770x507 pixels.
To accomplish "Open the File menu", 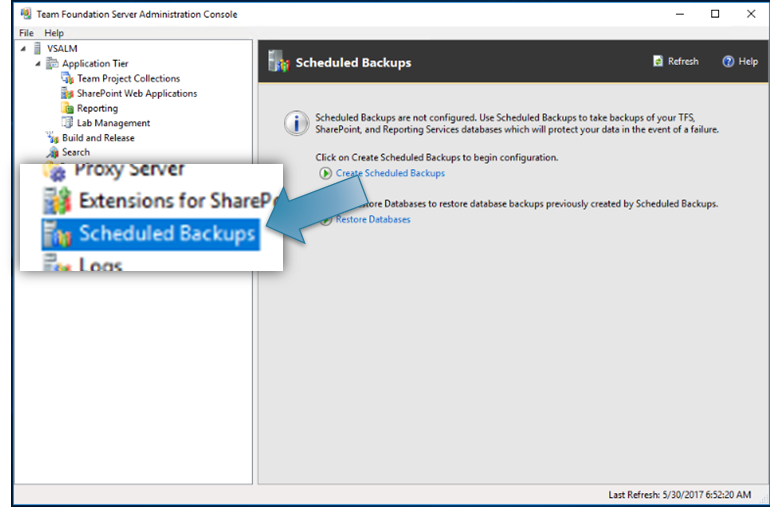I will [x=27, y=33].
